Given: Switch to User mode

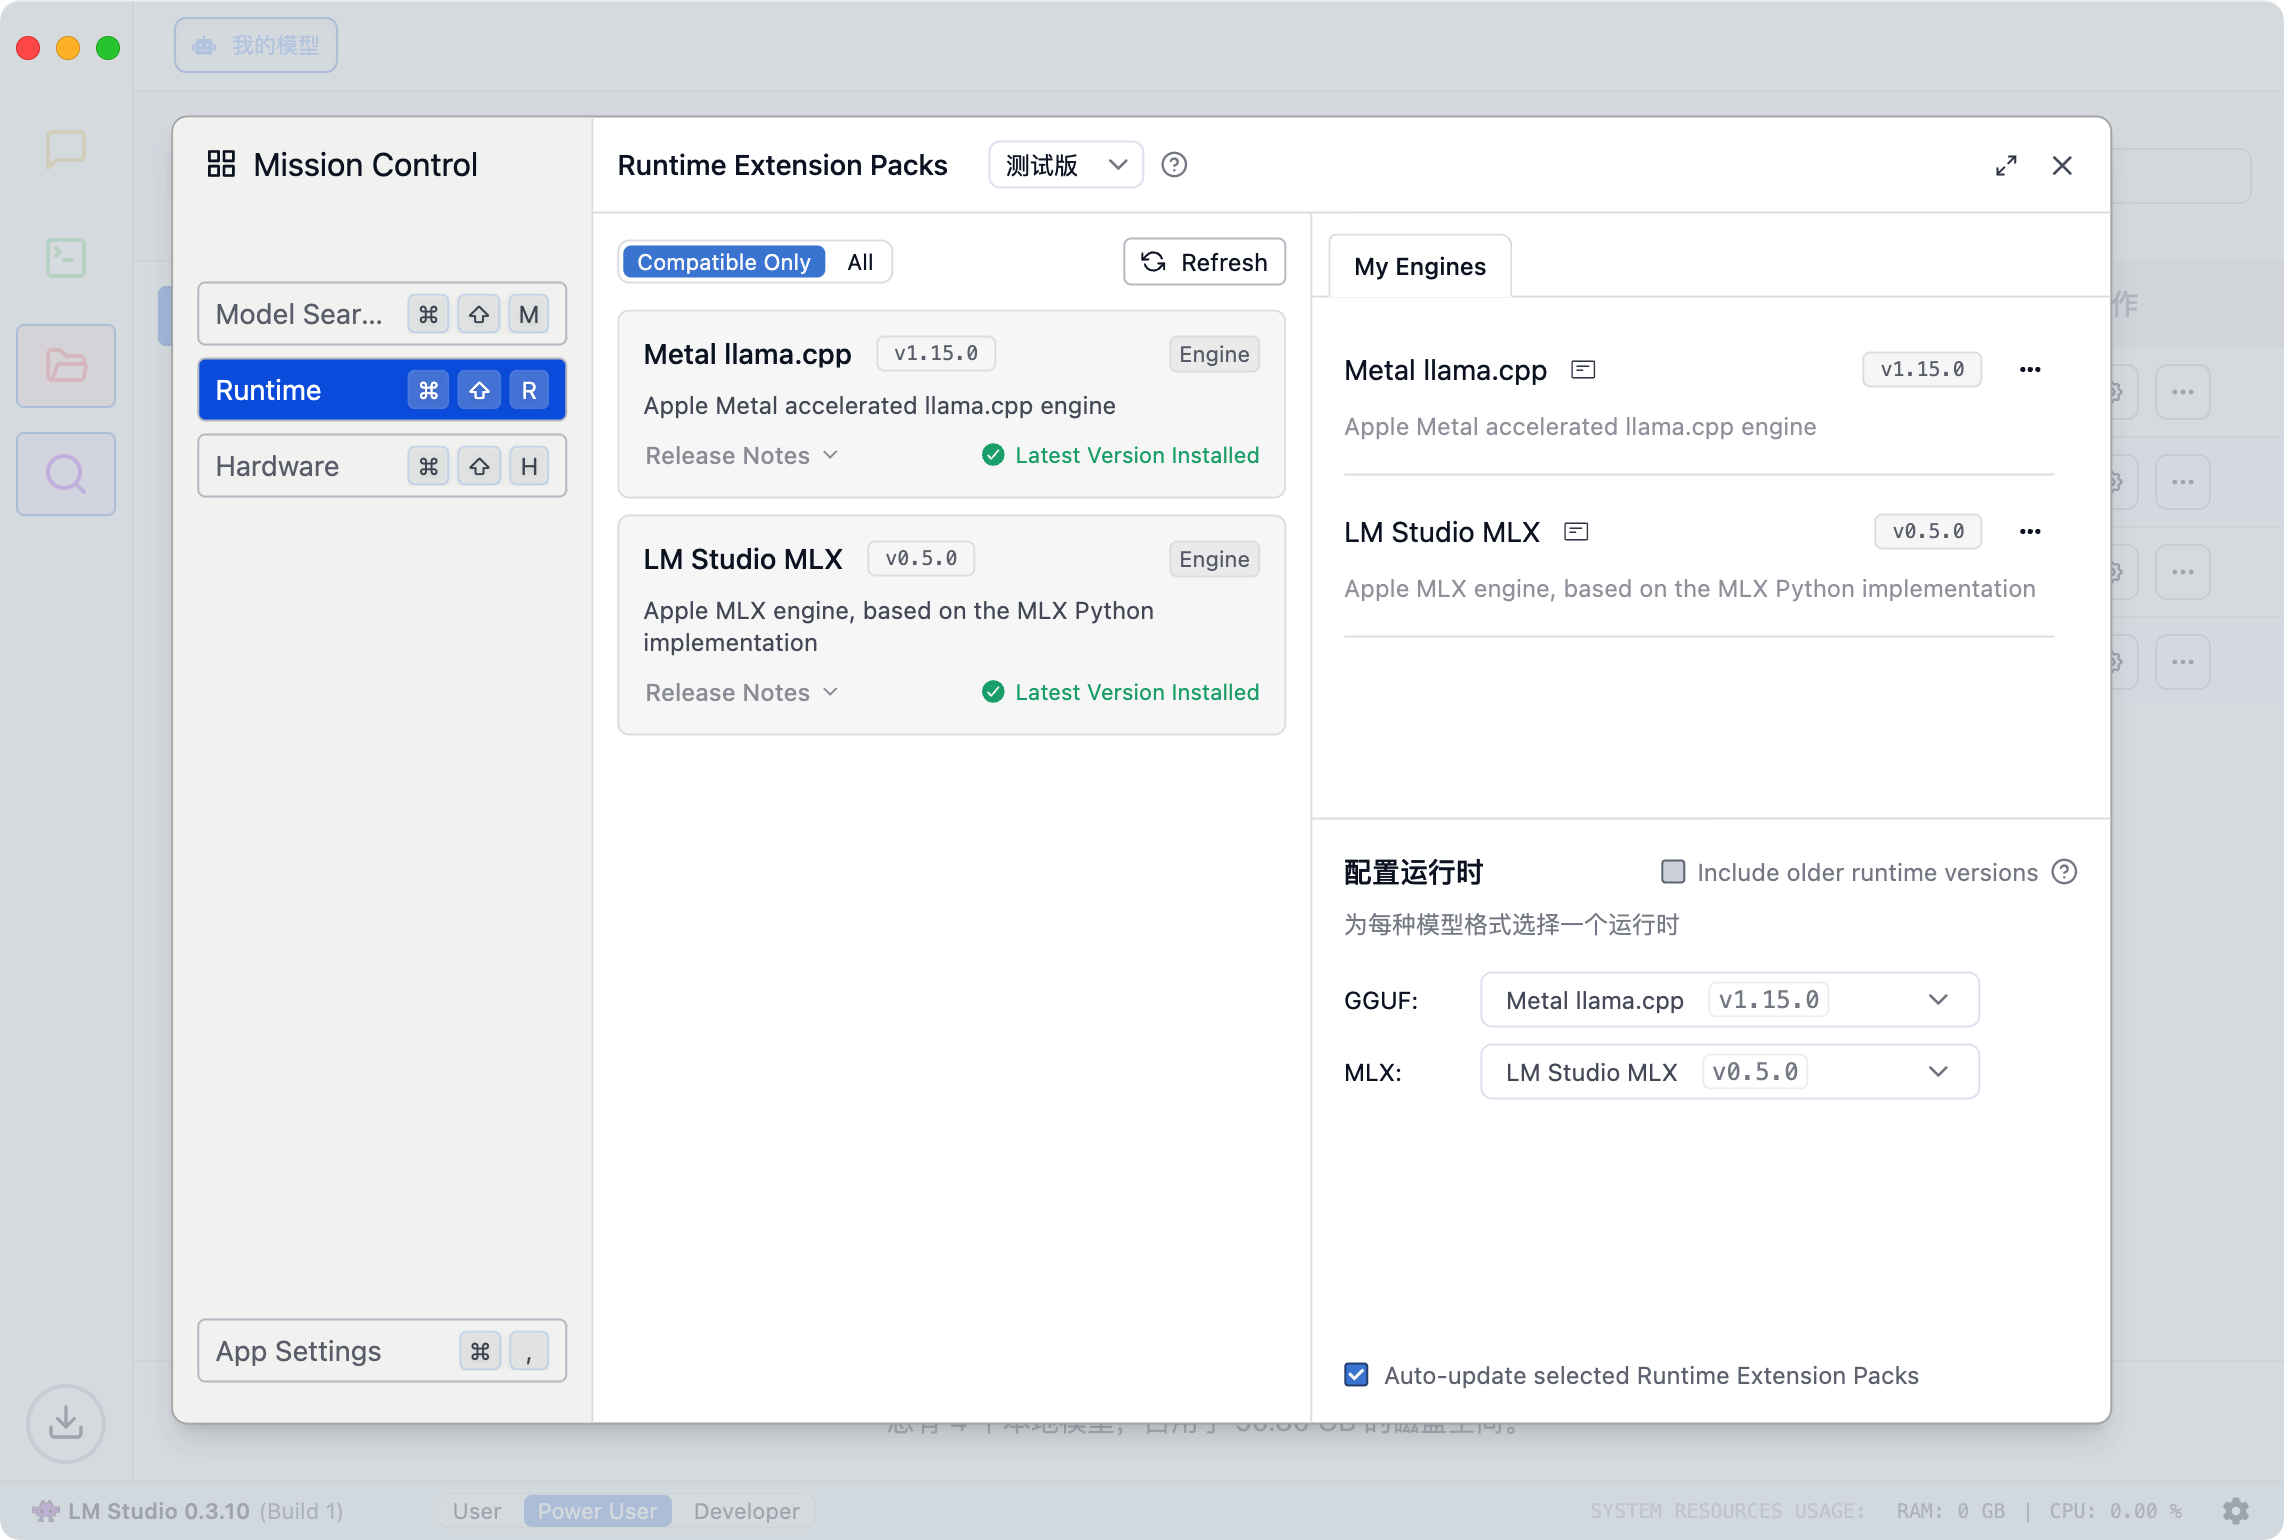Looking at the screenshot, I should click(477, 1510).
